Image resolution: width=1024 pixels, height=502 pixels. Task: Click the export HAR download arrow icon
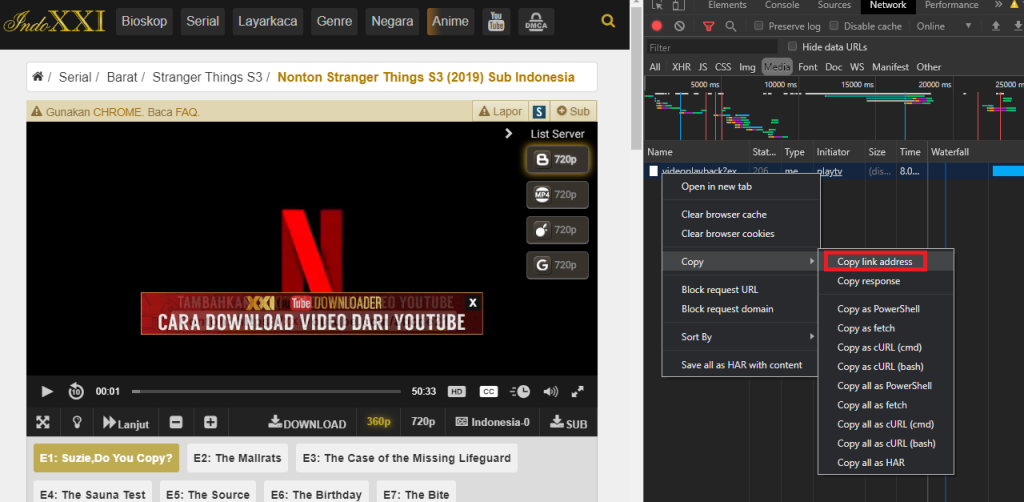click(1016, 26)
